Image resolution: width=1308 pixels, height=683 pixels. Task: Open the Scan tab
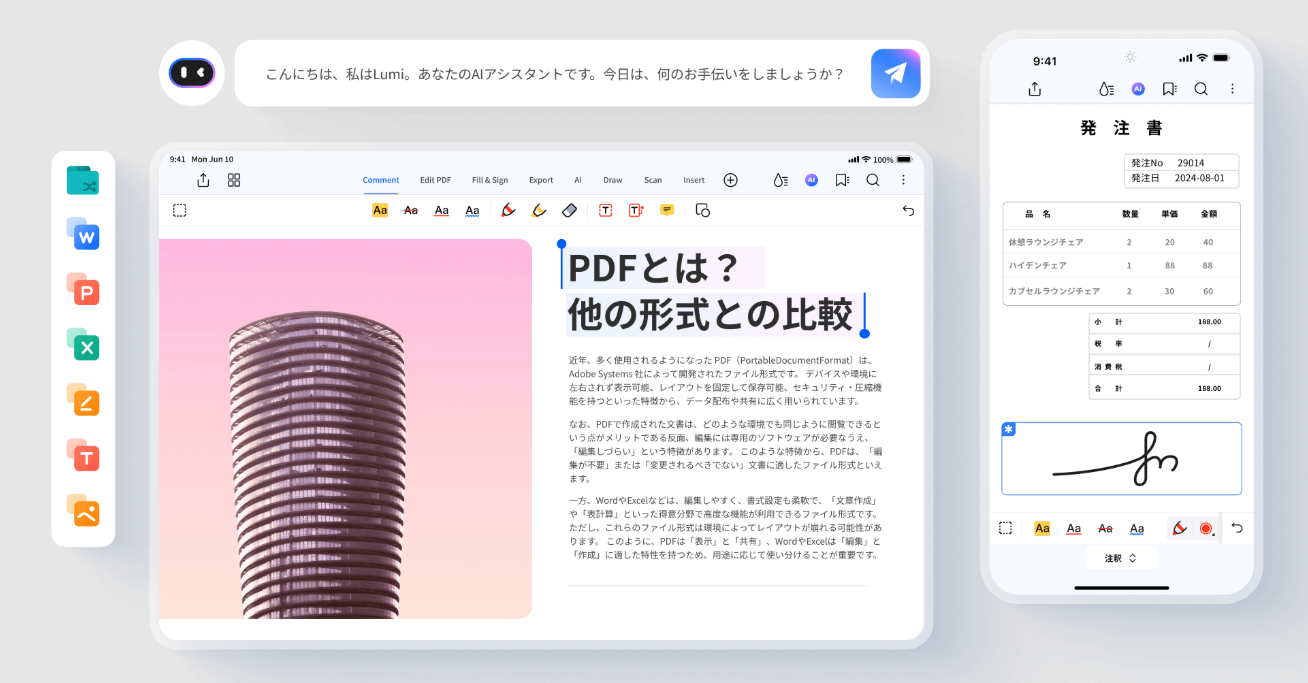tap(653, 180)
